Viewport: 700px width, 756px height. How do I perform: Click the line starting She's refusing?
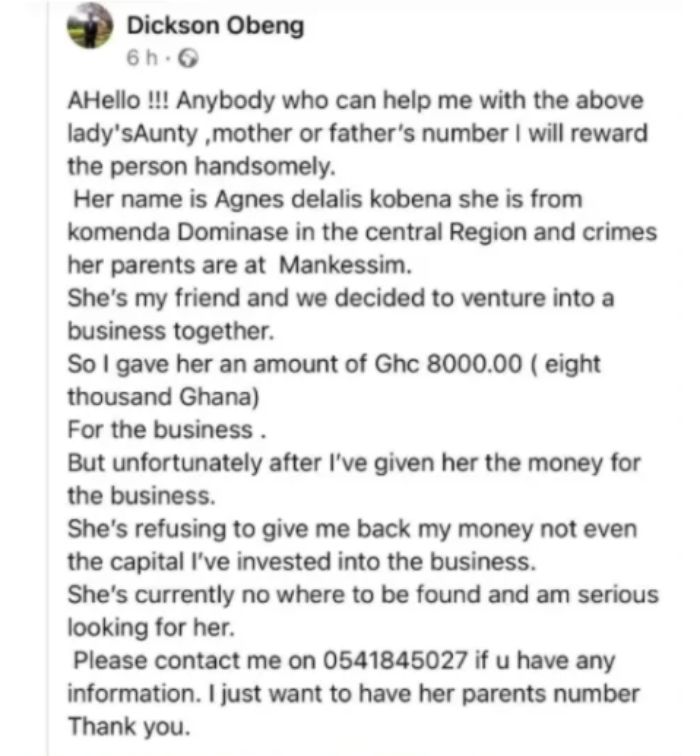(352, 529)
